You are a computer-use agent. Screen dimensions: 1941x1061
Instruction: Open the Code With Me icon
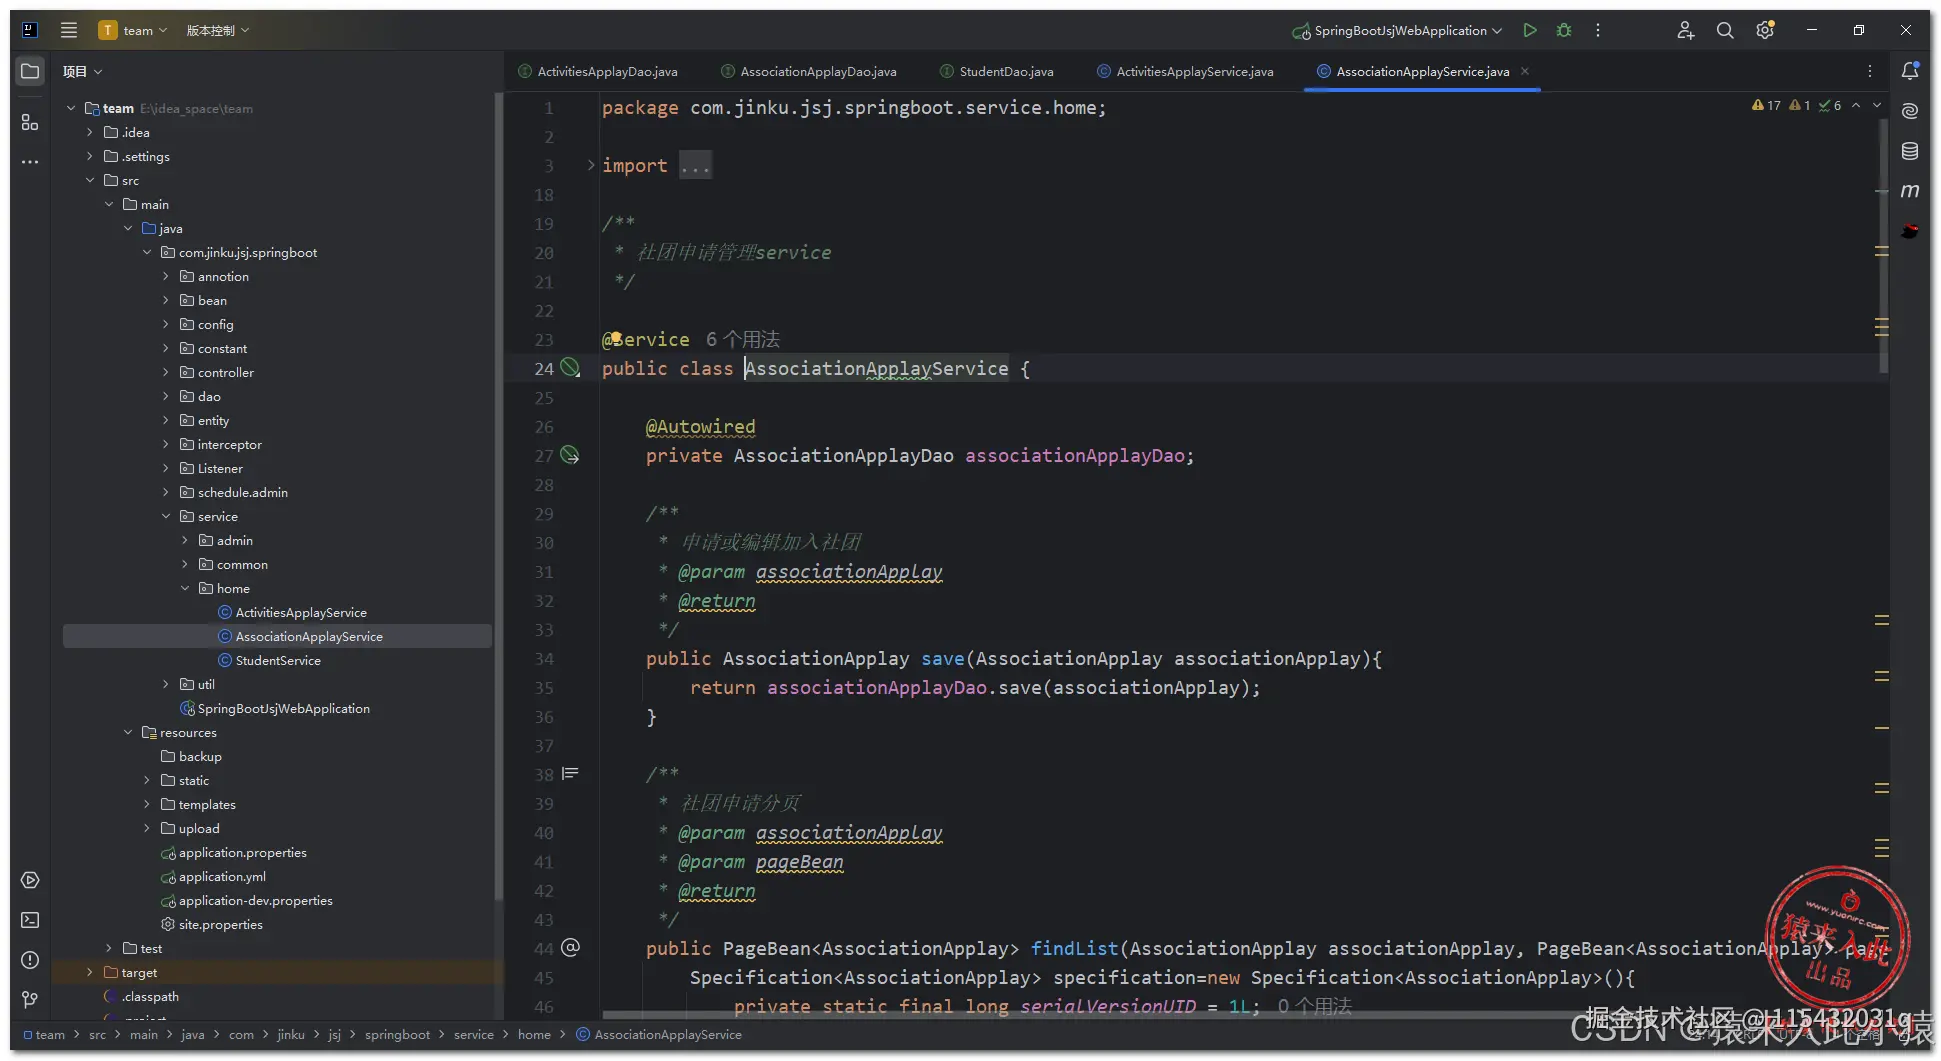click(1685, 30)
